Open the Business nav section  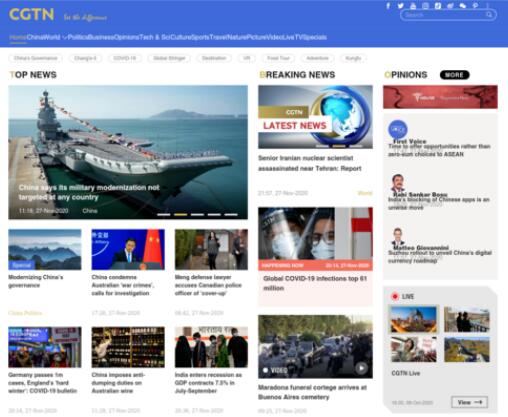[101, 37]
